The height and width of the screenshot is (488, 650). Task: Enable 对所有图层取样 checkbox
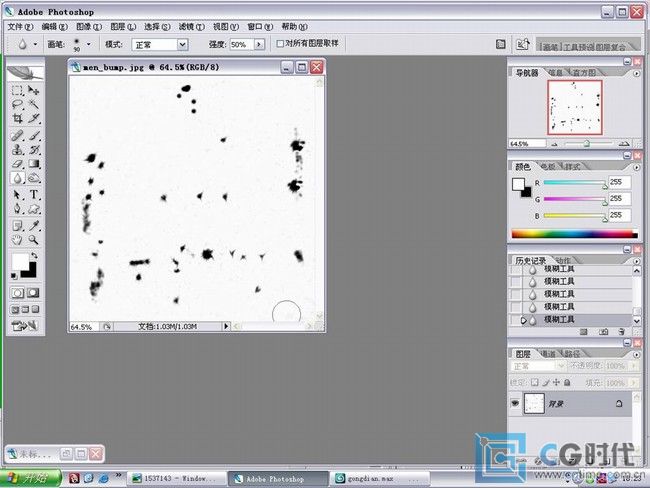coord(280,44)
